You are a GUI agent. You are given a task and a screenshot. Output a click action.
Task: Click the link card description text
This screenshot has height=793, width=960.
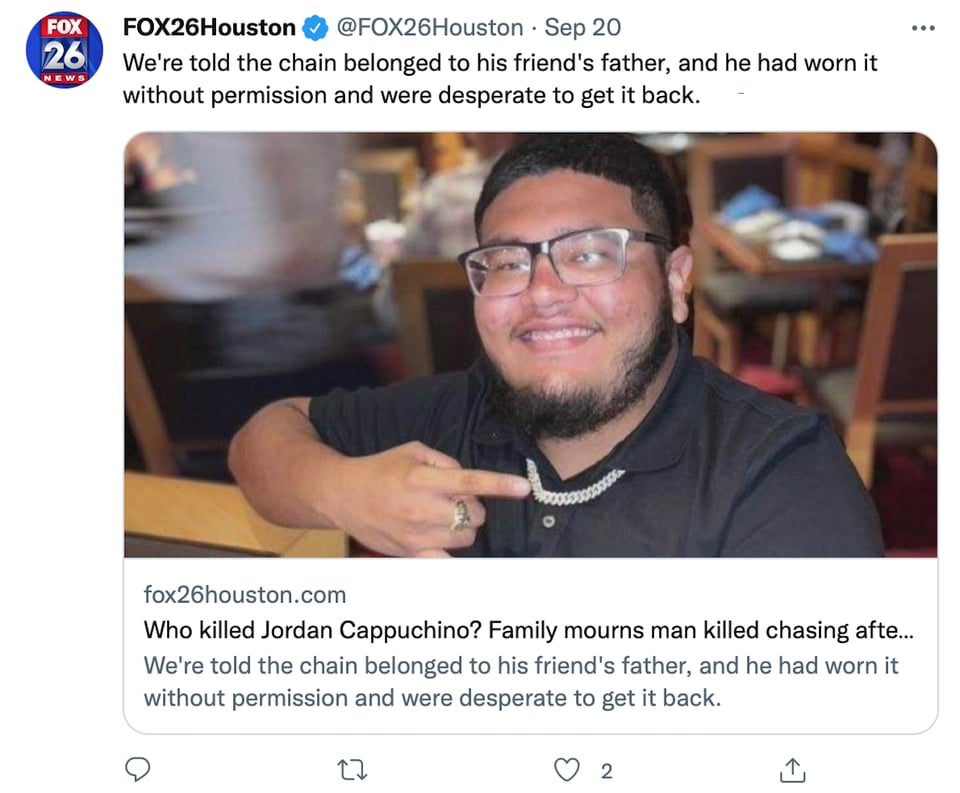coord(521,682)
